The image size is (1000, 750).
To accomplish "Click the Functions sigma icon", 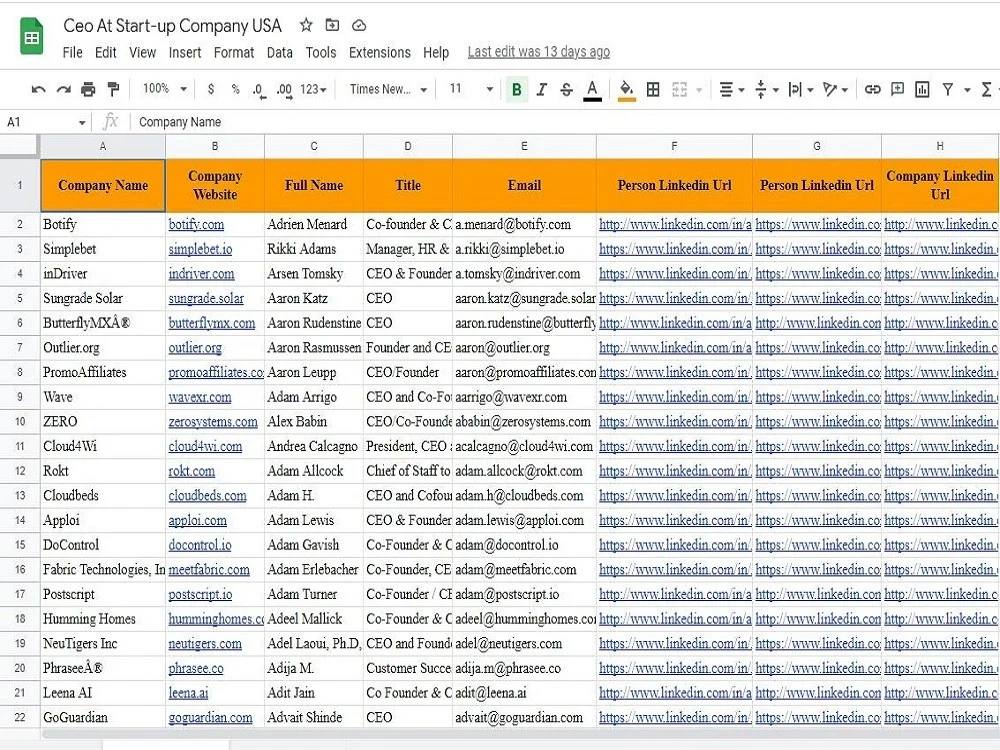I will 987,89.
